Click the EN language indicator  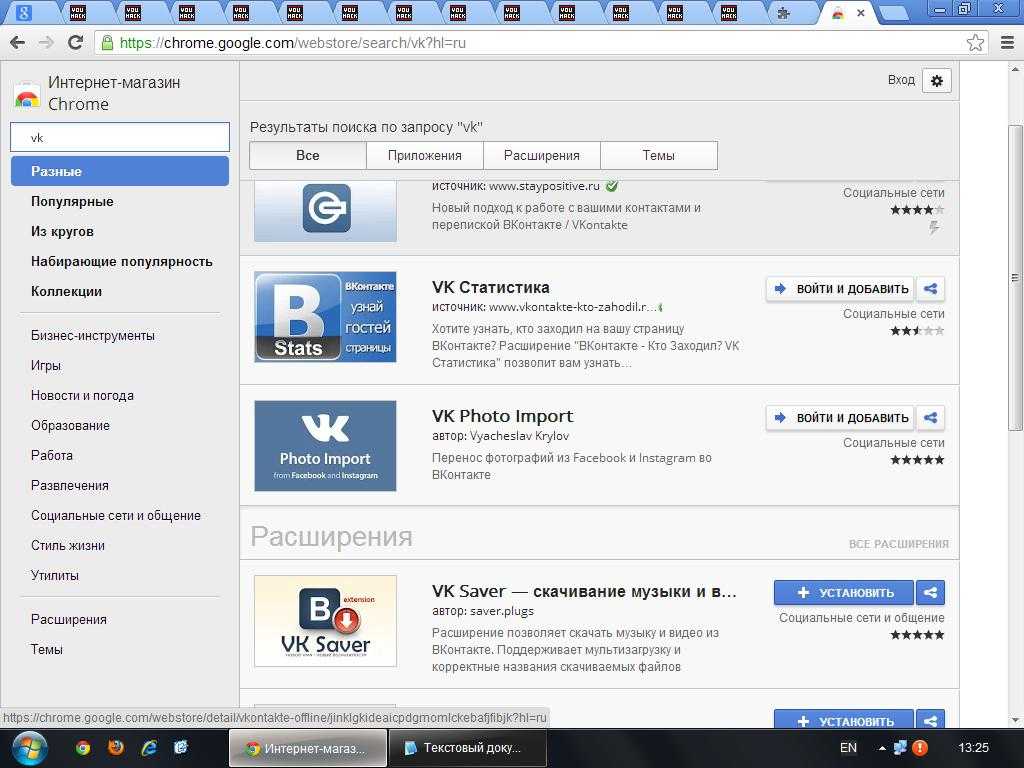tap(848, 748)
